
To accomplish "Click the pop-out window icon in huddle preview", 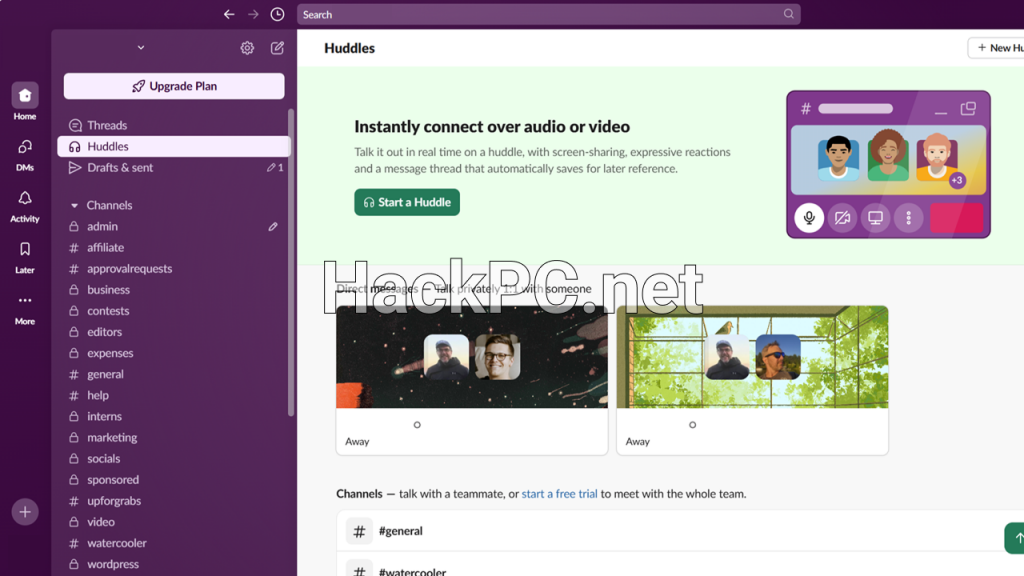I will pos(968,108).
